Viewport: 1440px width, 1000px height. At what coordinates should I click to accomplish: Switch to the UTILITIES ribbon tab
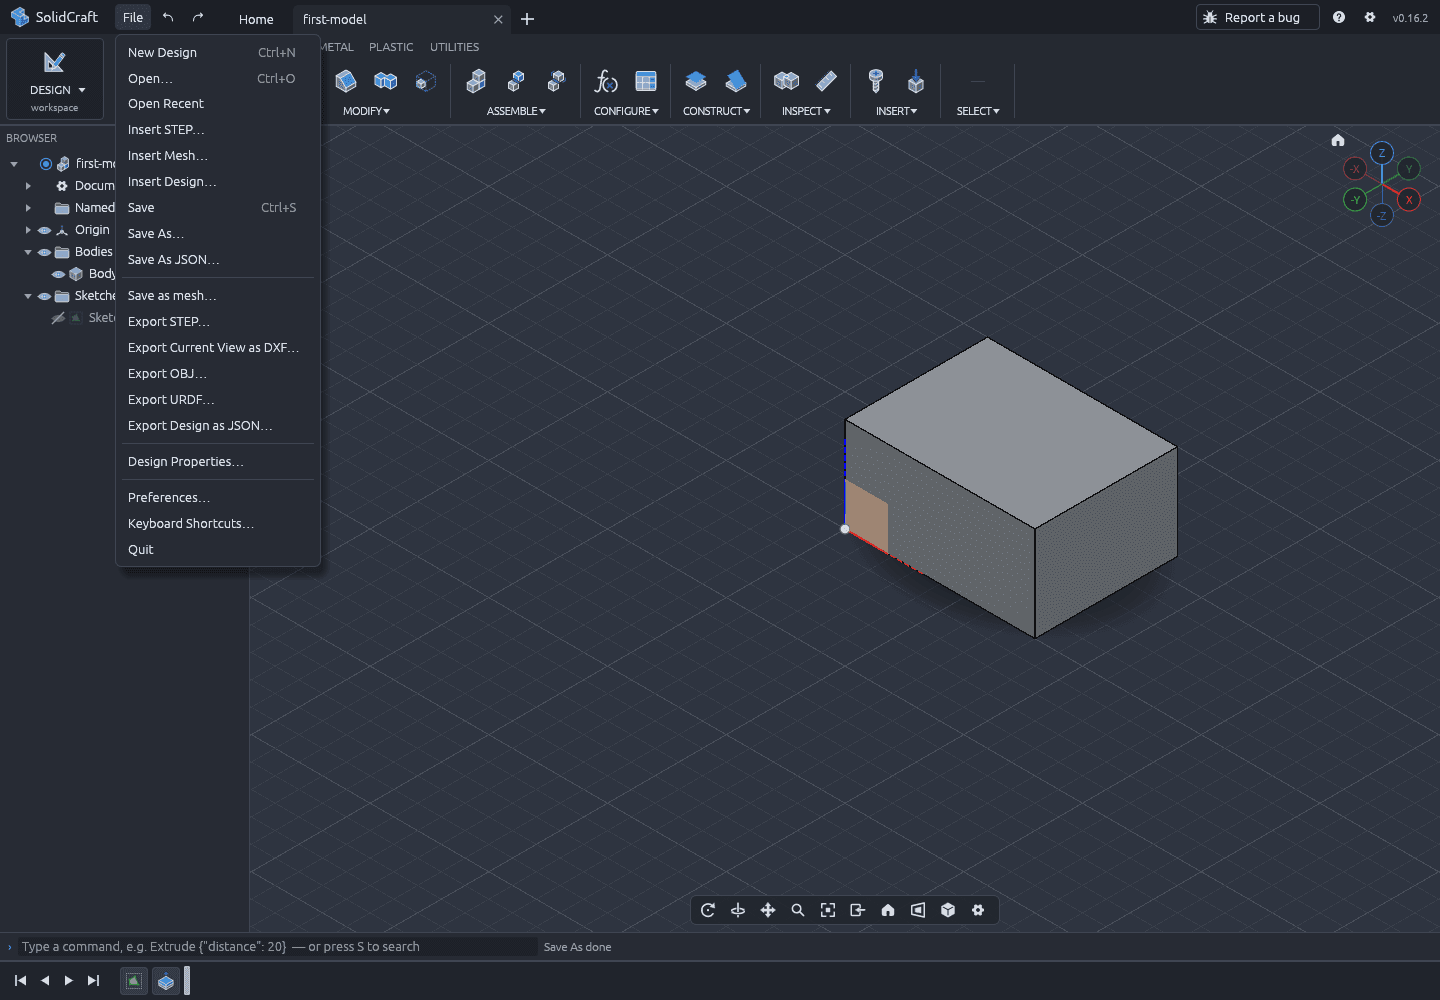(454, 47)
